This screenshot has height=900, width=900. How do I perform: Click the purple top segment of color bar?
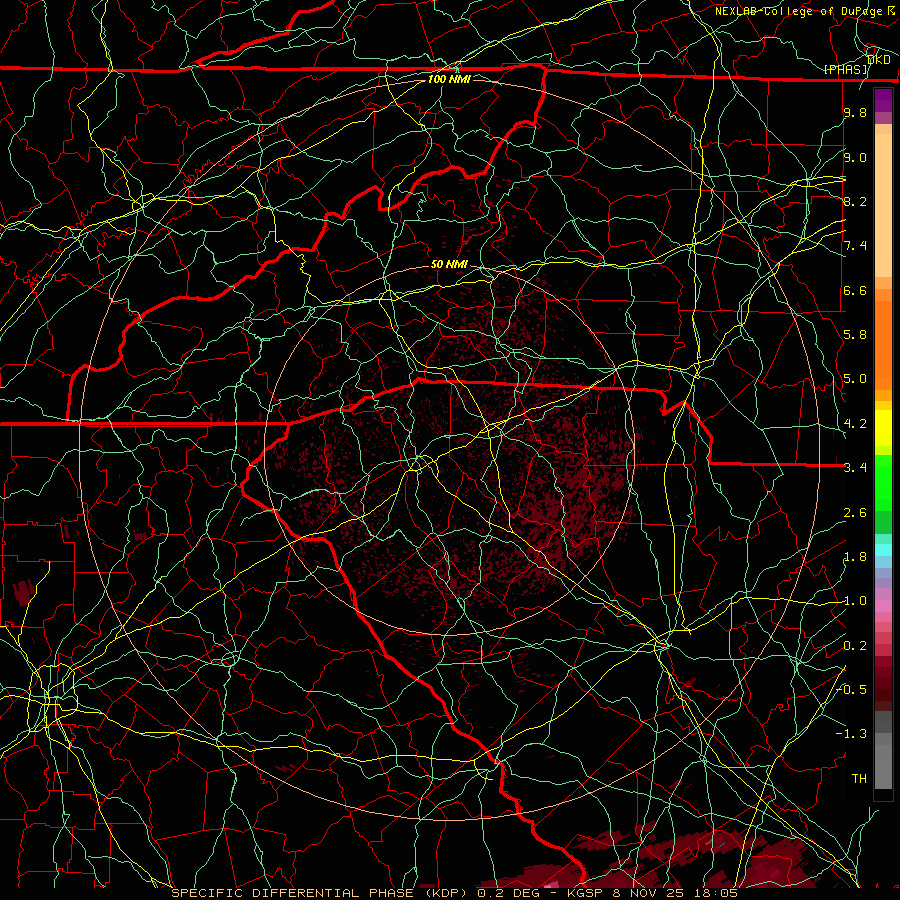(x=883, y=101)
